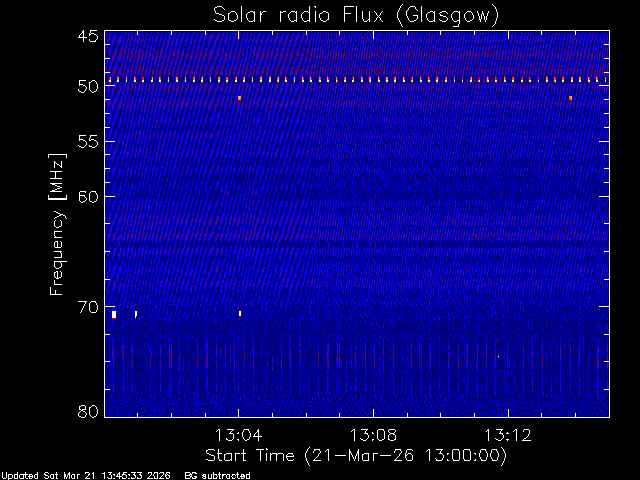Screen dimensions: 640x480
Task: Click the "BG subtracted" note
Action: pos(217,476)
